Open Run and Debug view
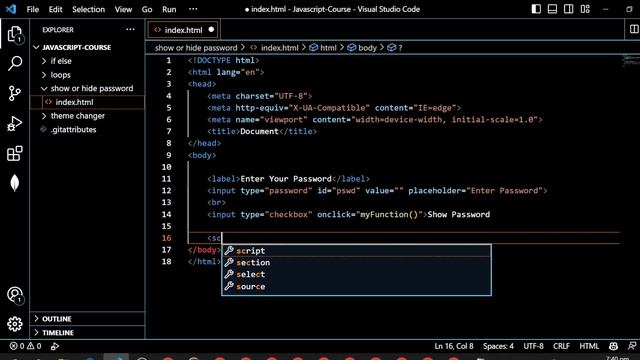Viewport: 640px width, 360px height. (15, 124)
